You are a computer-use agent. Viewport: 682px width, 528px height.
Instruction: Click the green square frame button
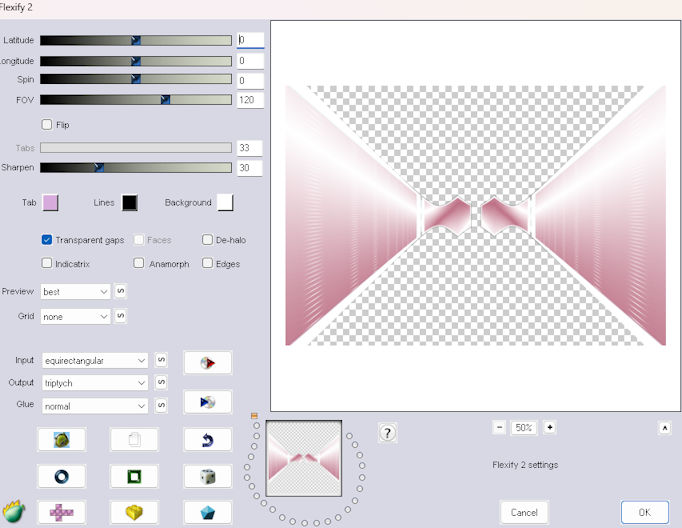tap(134, 476)
